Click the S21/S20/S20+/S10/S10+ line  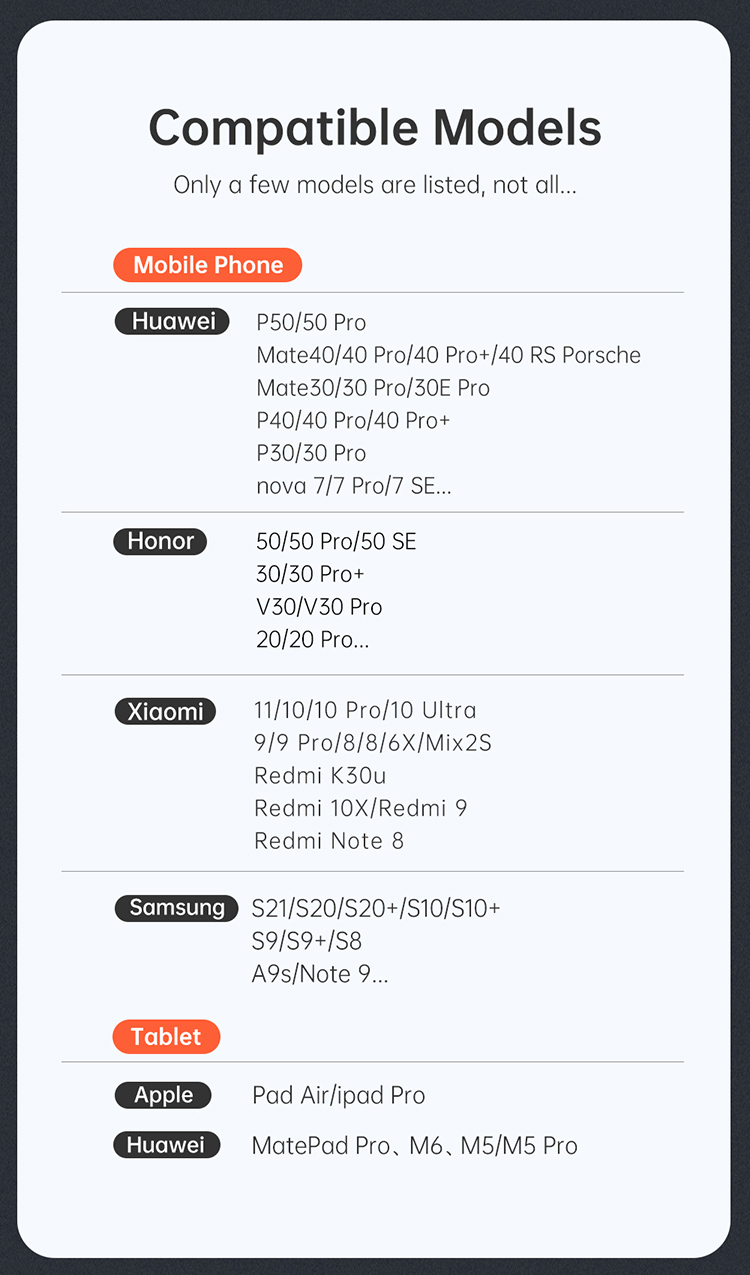click(376, 908)
